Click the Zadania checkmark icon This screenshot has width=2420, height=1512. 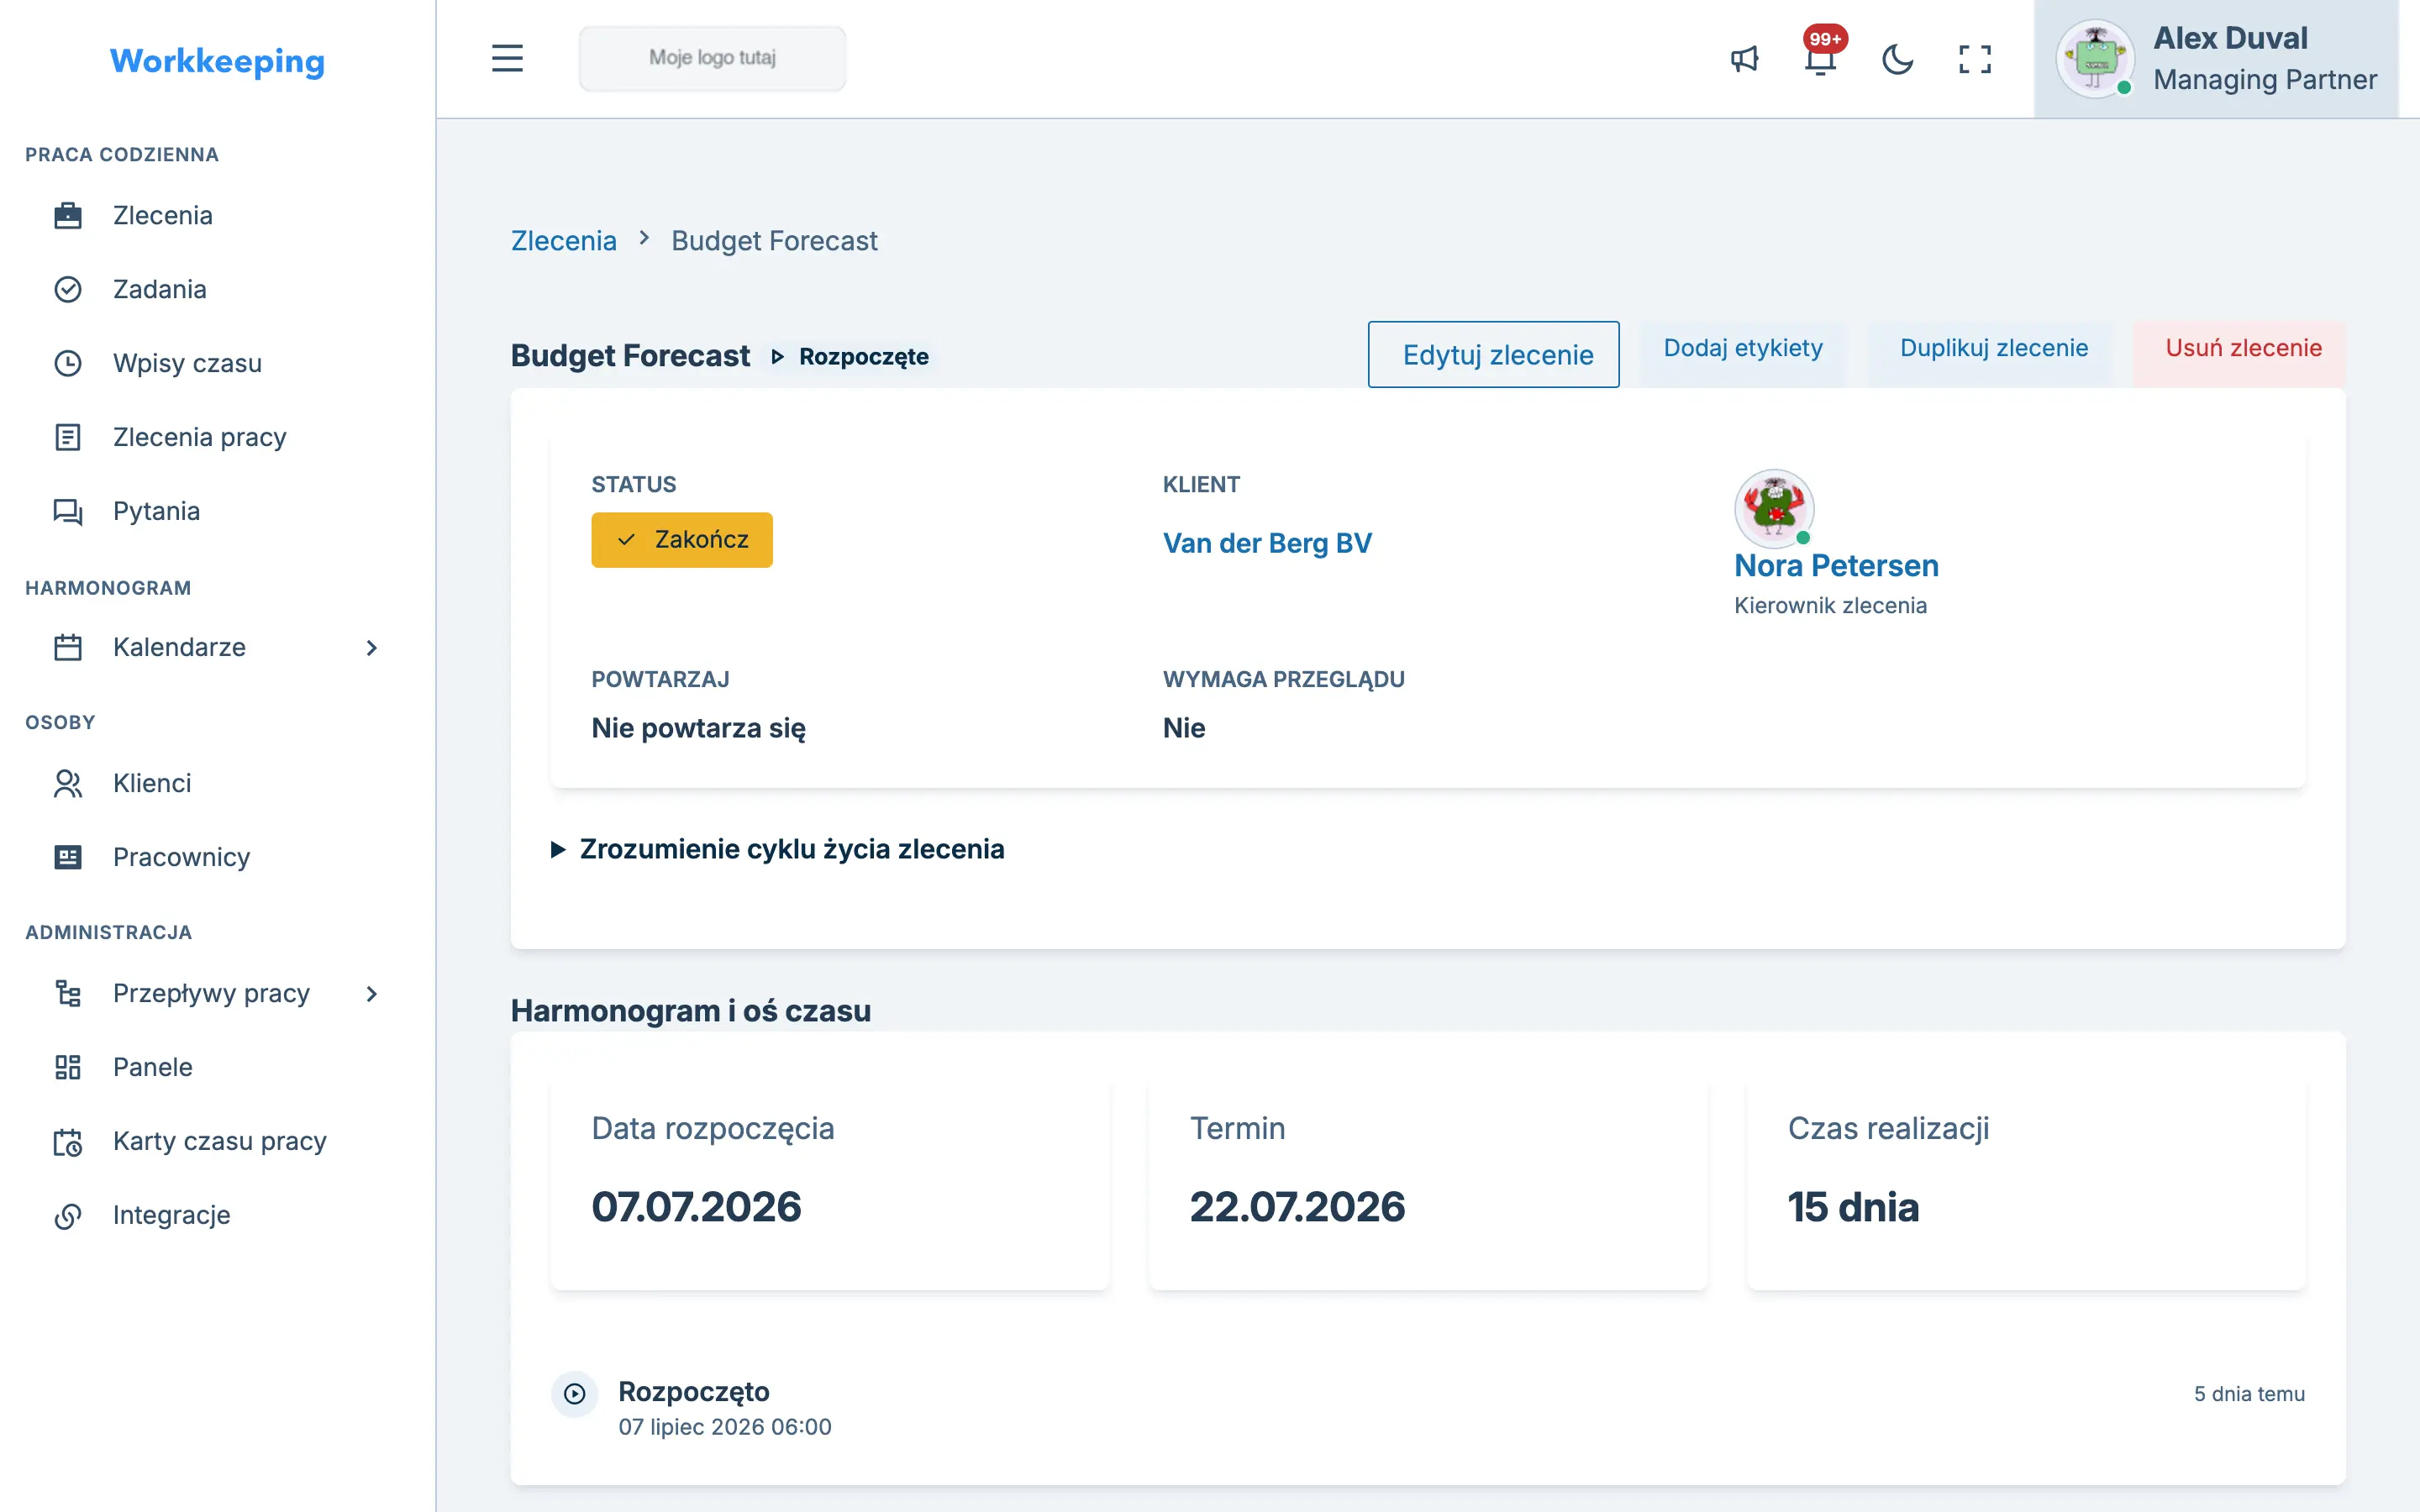coord(68,289)
